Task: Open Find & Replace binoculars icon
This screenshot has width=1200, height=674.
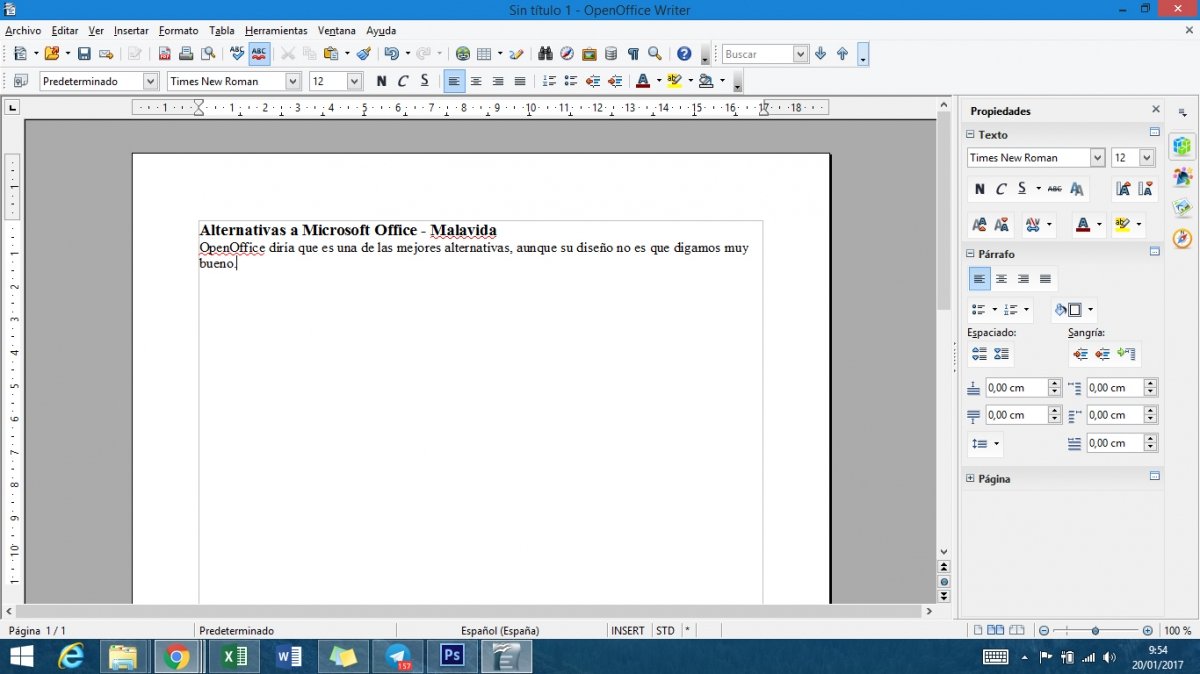Action: tap(545, 54)
